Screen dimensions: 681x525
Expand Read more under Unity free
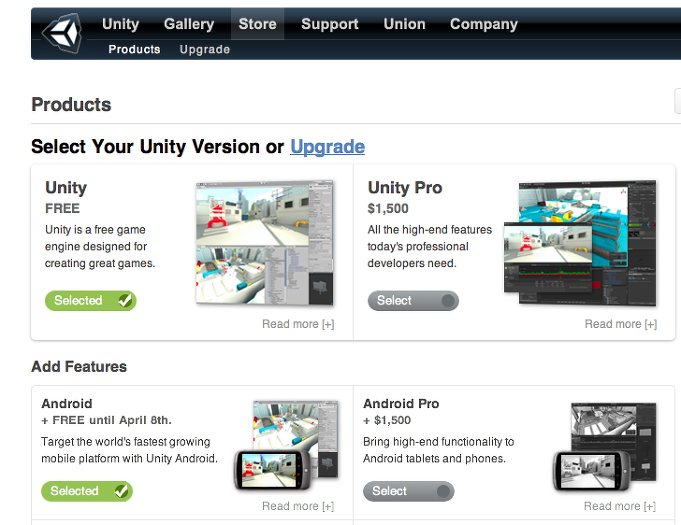[298, 324]
